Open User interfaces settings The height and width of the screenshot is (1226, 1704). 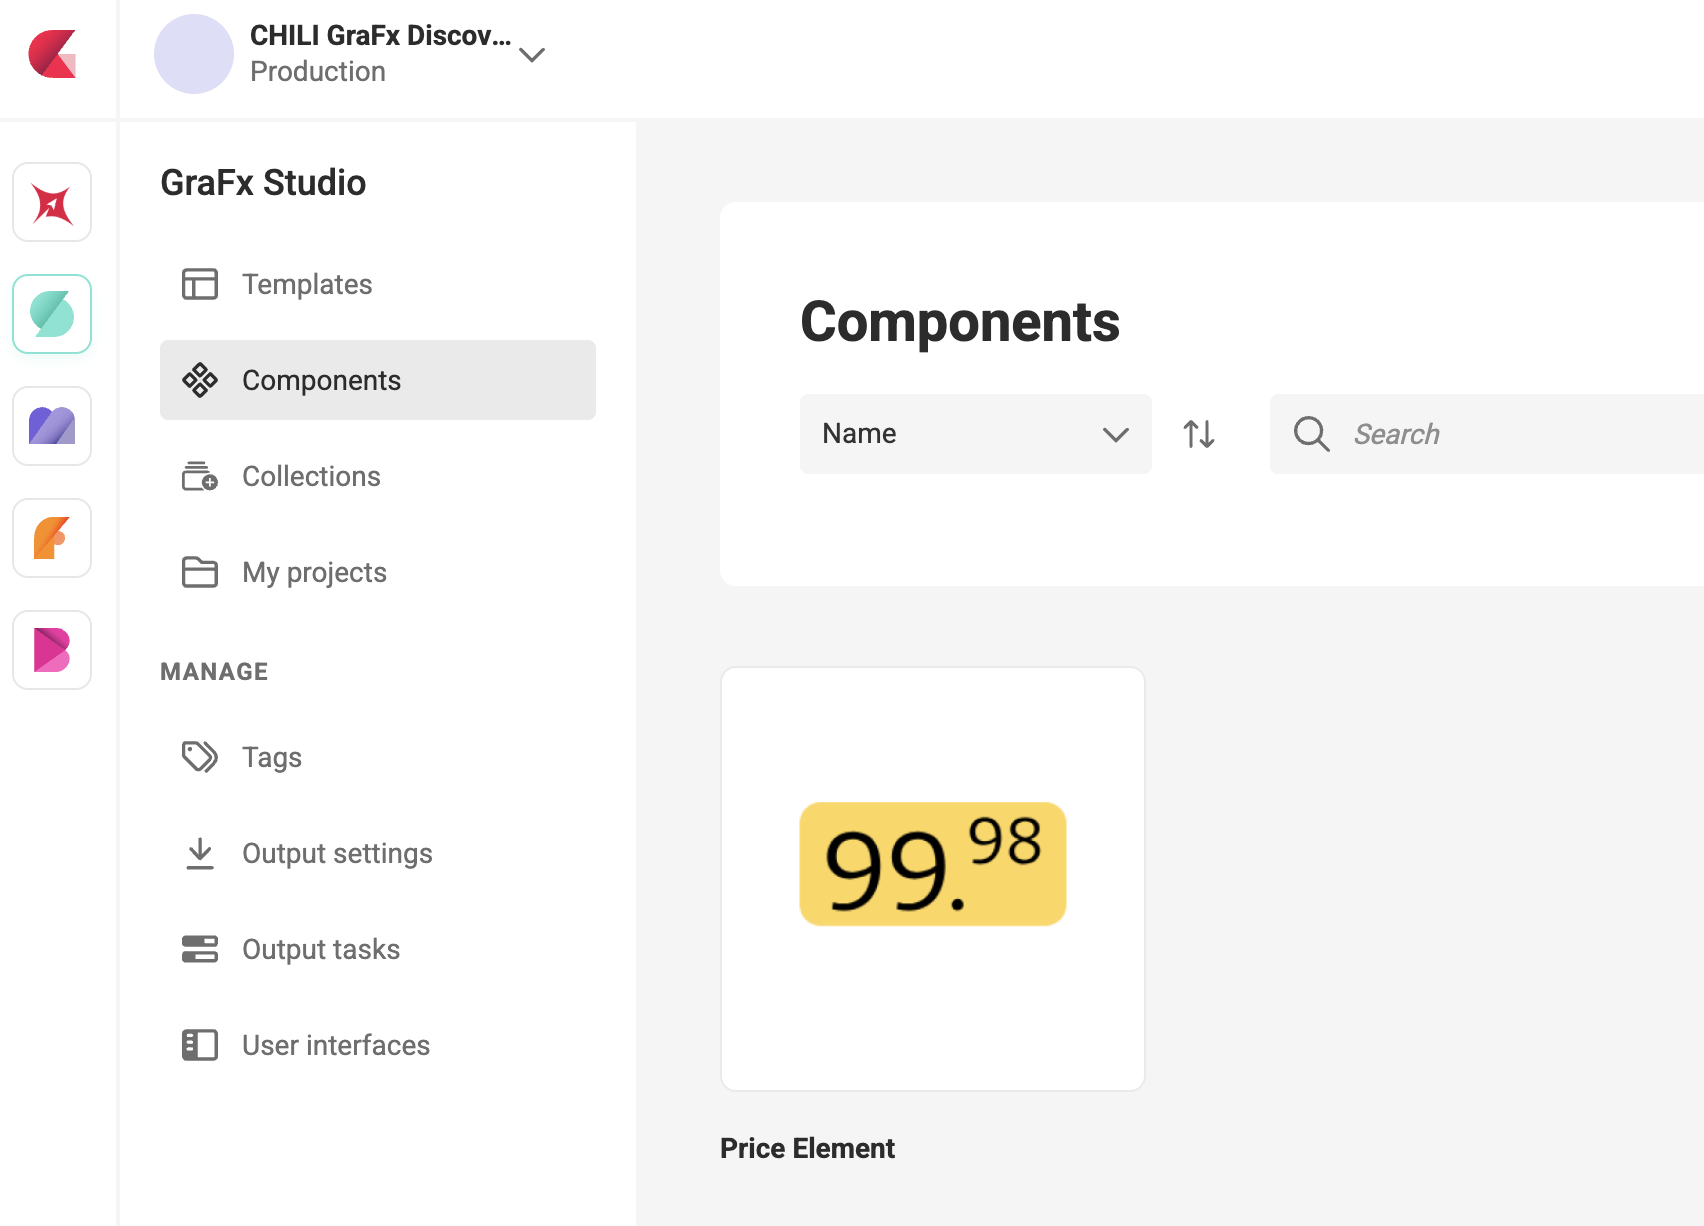click(x=335, y=1045)
